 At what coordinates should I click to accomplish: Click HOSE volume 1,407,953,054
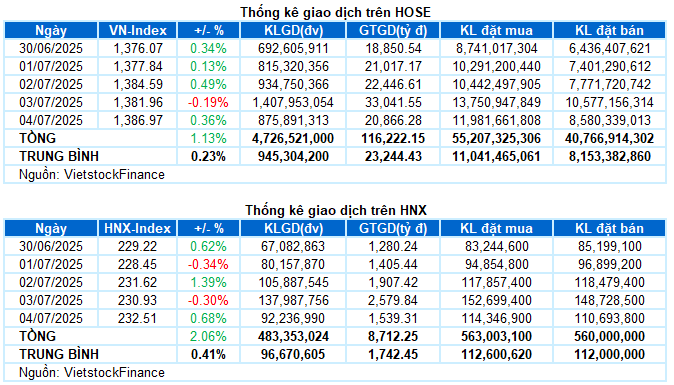(293, 102)
